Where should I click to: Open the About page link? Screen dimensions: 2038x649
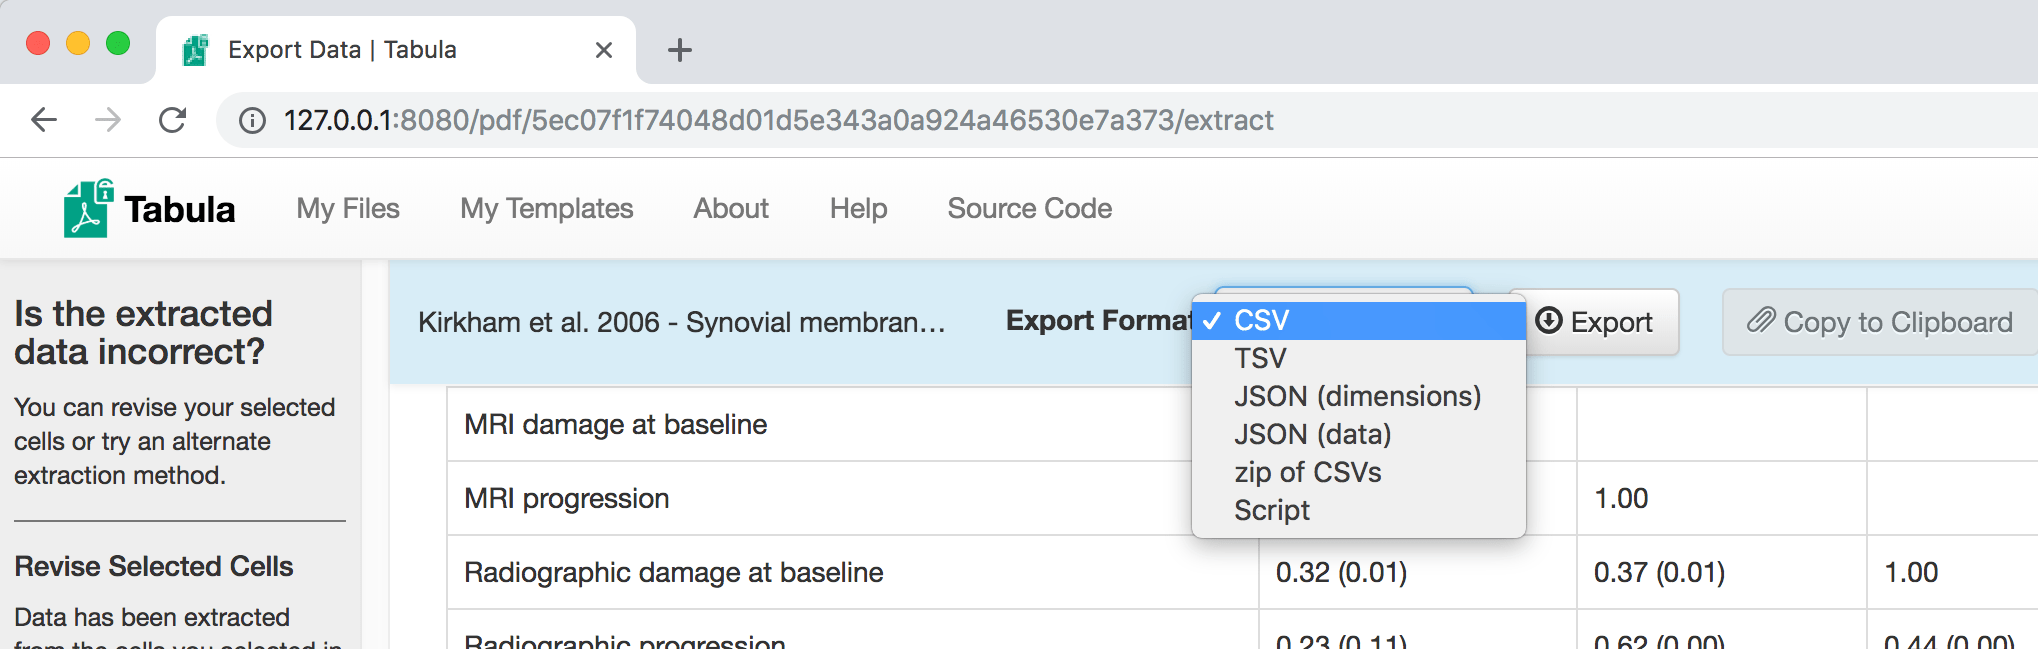[731, 209]
